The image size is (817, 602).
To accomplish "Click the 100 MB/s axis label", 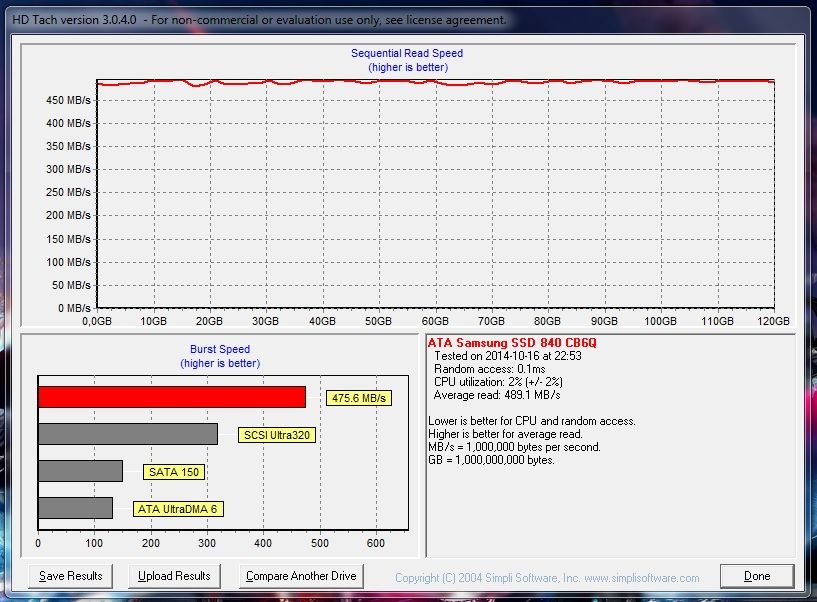I will [68, 262].
